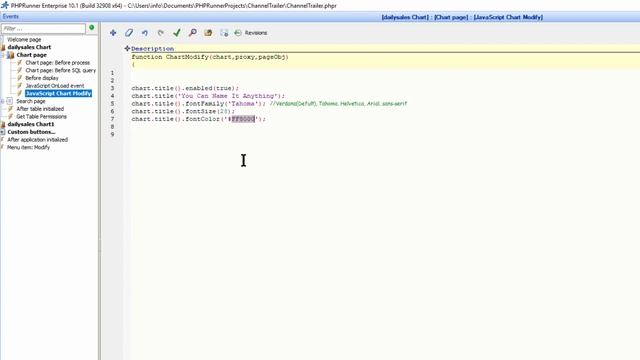Expand the Search page tree node

2,101
